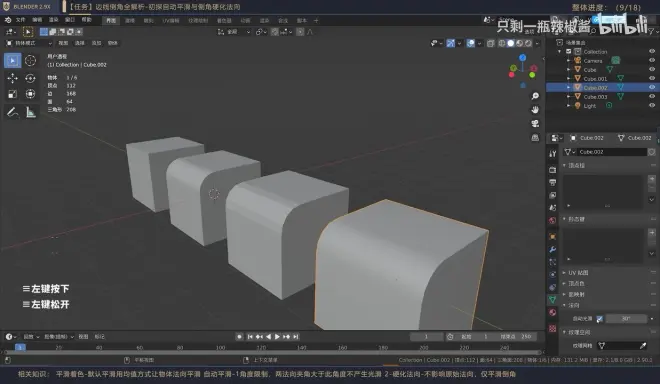Hide Cube.001 with its eye icon
Image resolution: width=660 pixels, height=384 pixels.
pos(652,78)
